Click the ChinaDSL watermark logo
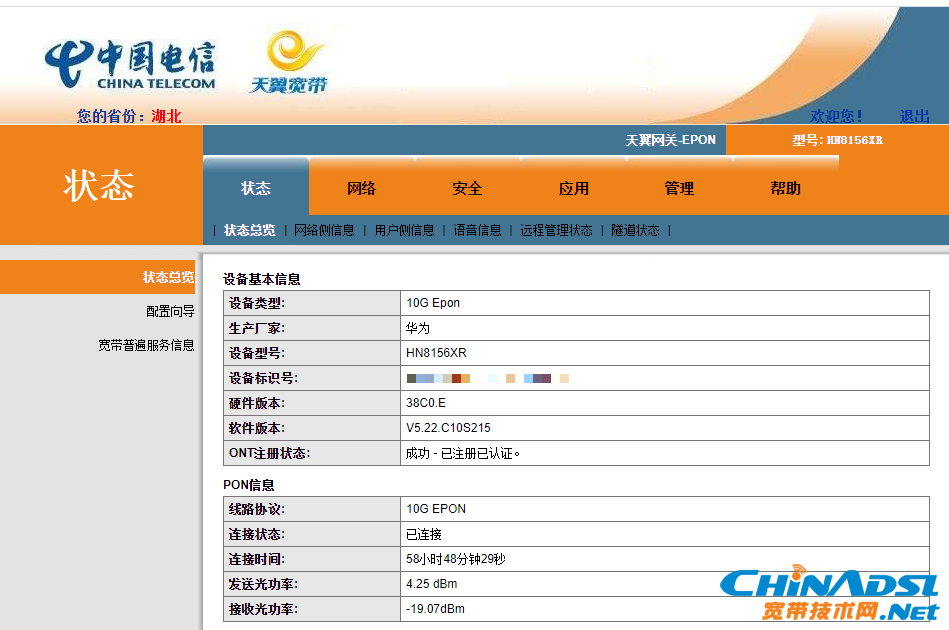Image resolution: width=949 pixels, height=630 pixels. click(830, 593)
